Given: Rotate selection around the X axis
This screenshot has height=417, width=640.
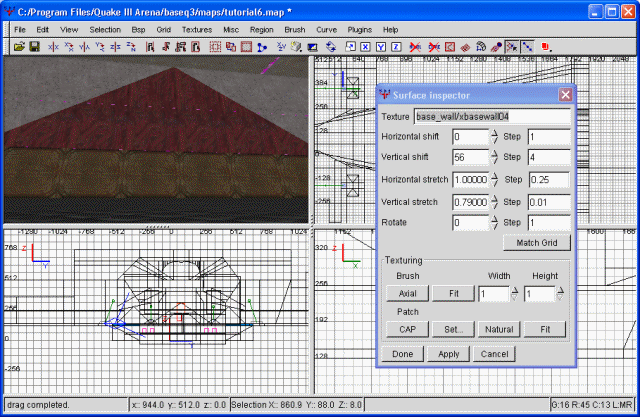Looking at the screenshot, I should [x=69, y=47].
